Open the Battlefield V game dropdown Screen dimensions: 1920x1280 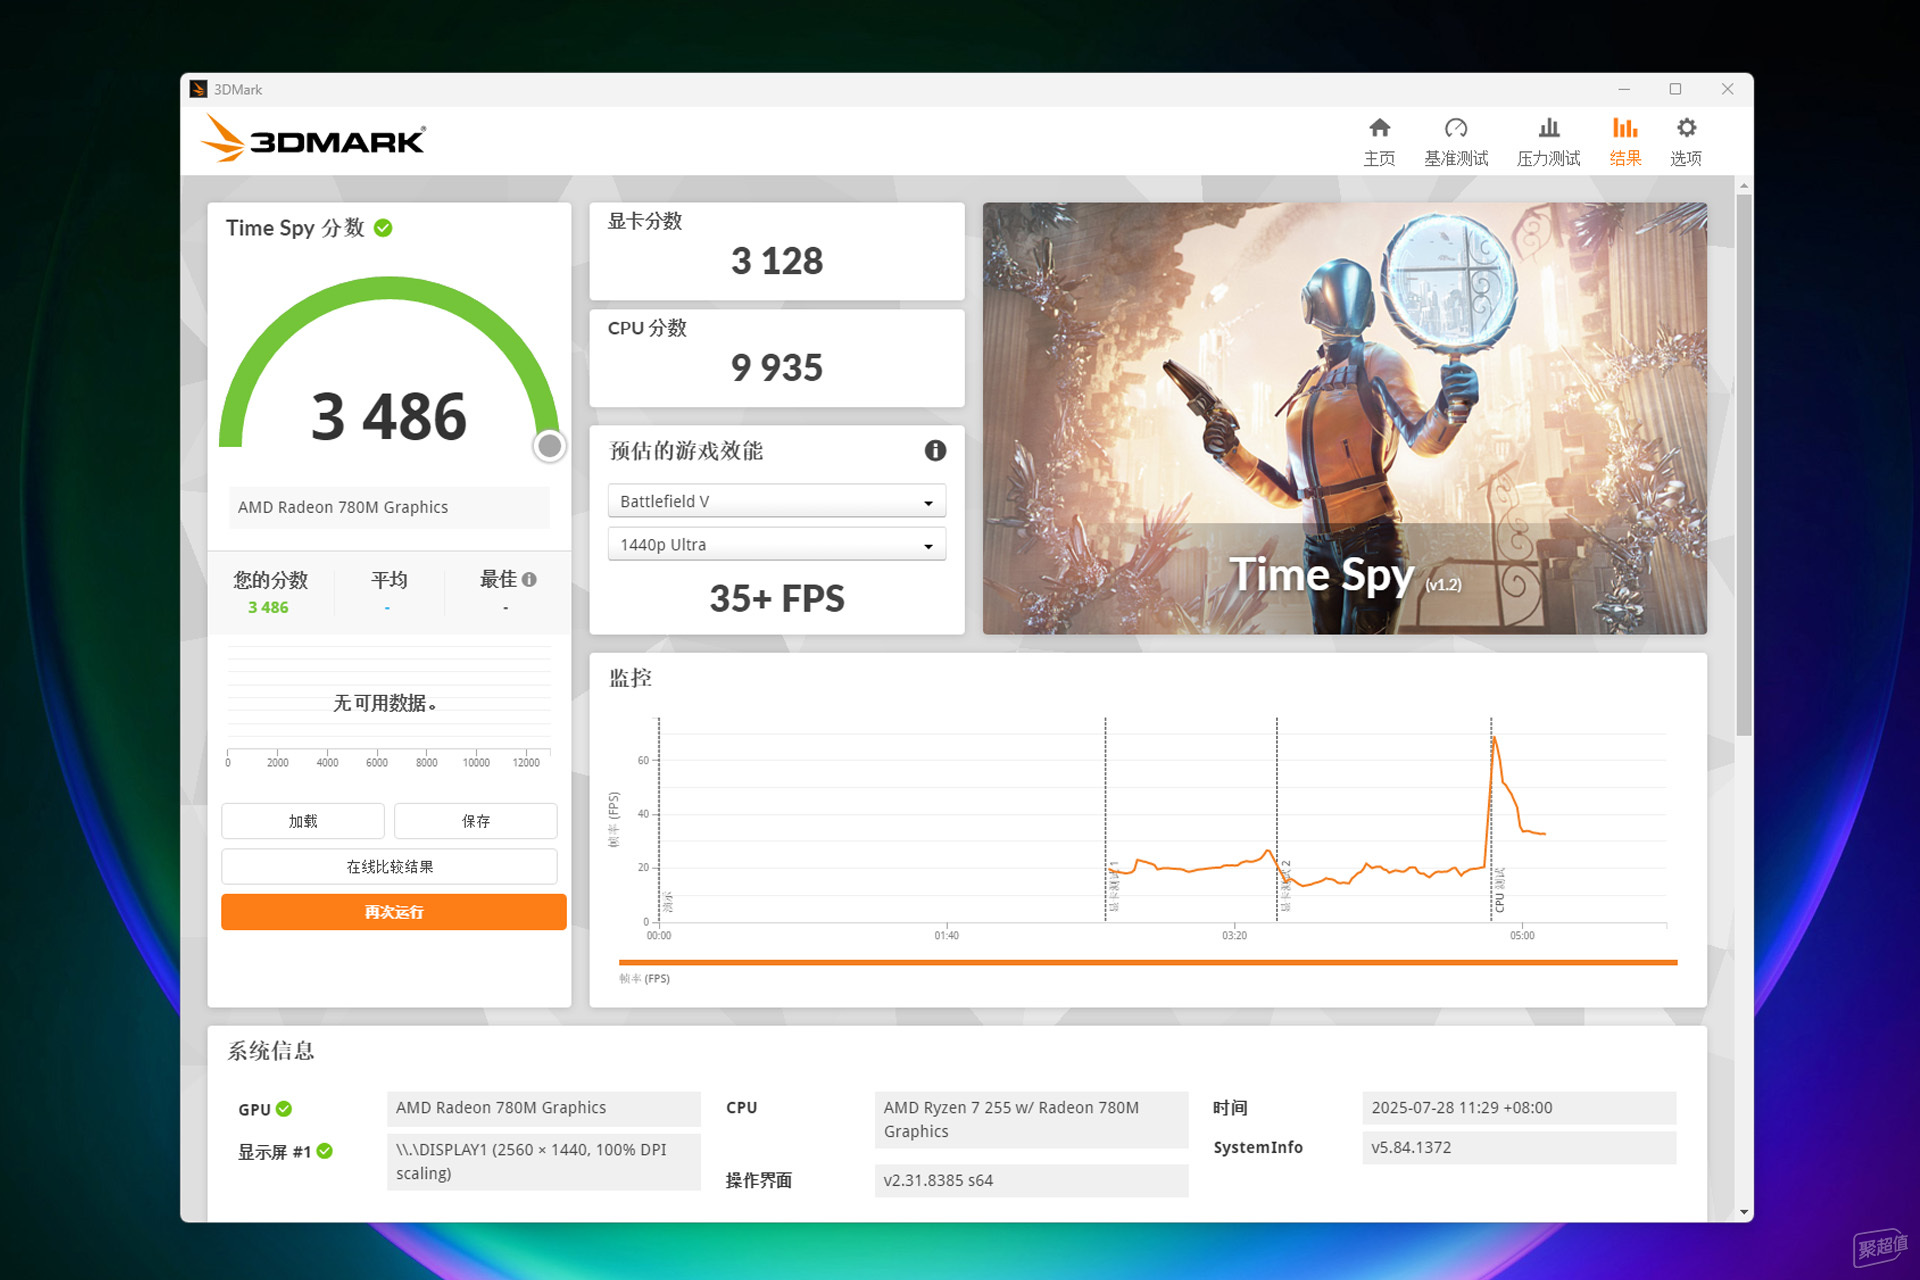click(x=777, y=501)
